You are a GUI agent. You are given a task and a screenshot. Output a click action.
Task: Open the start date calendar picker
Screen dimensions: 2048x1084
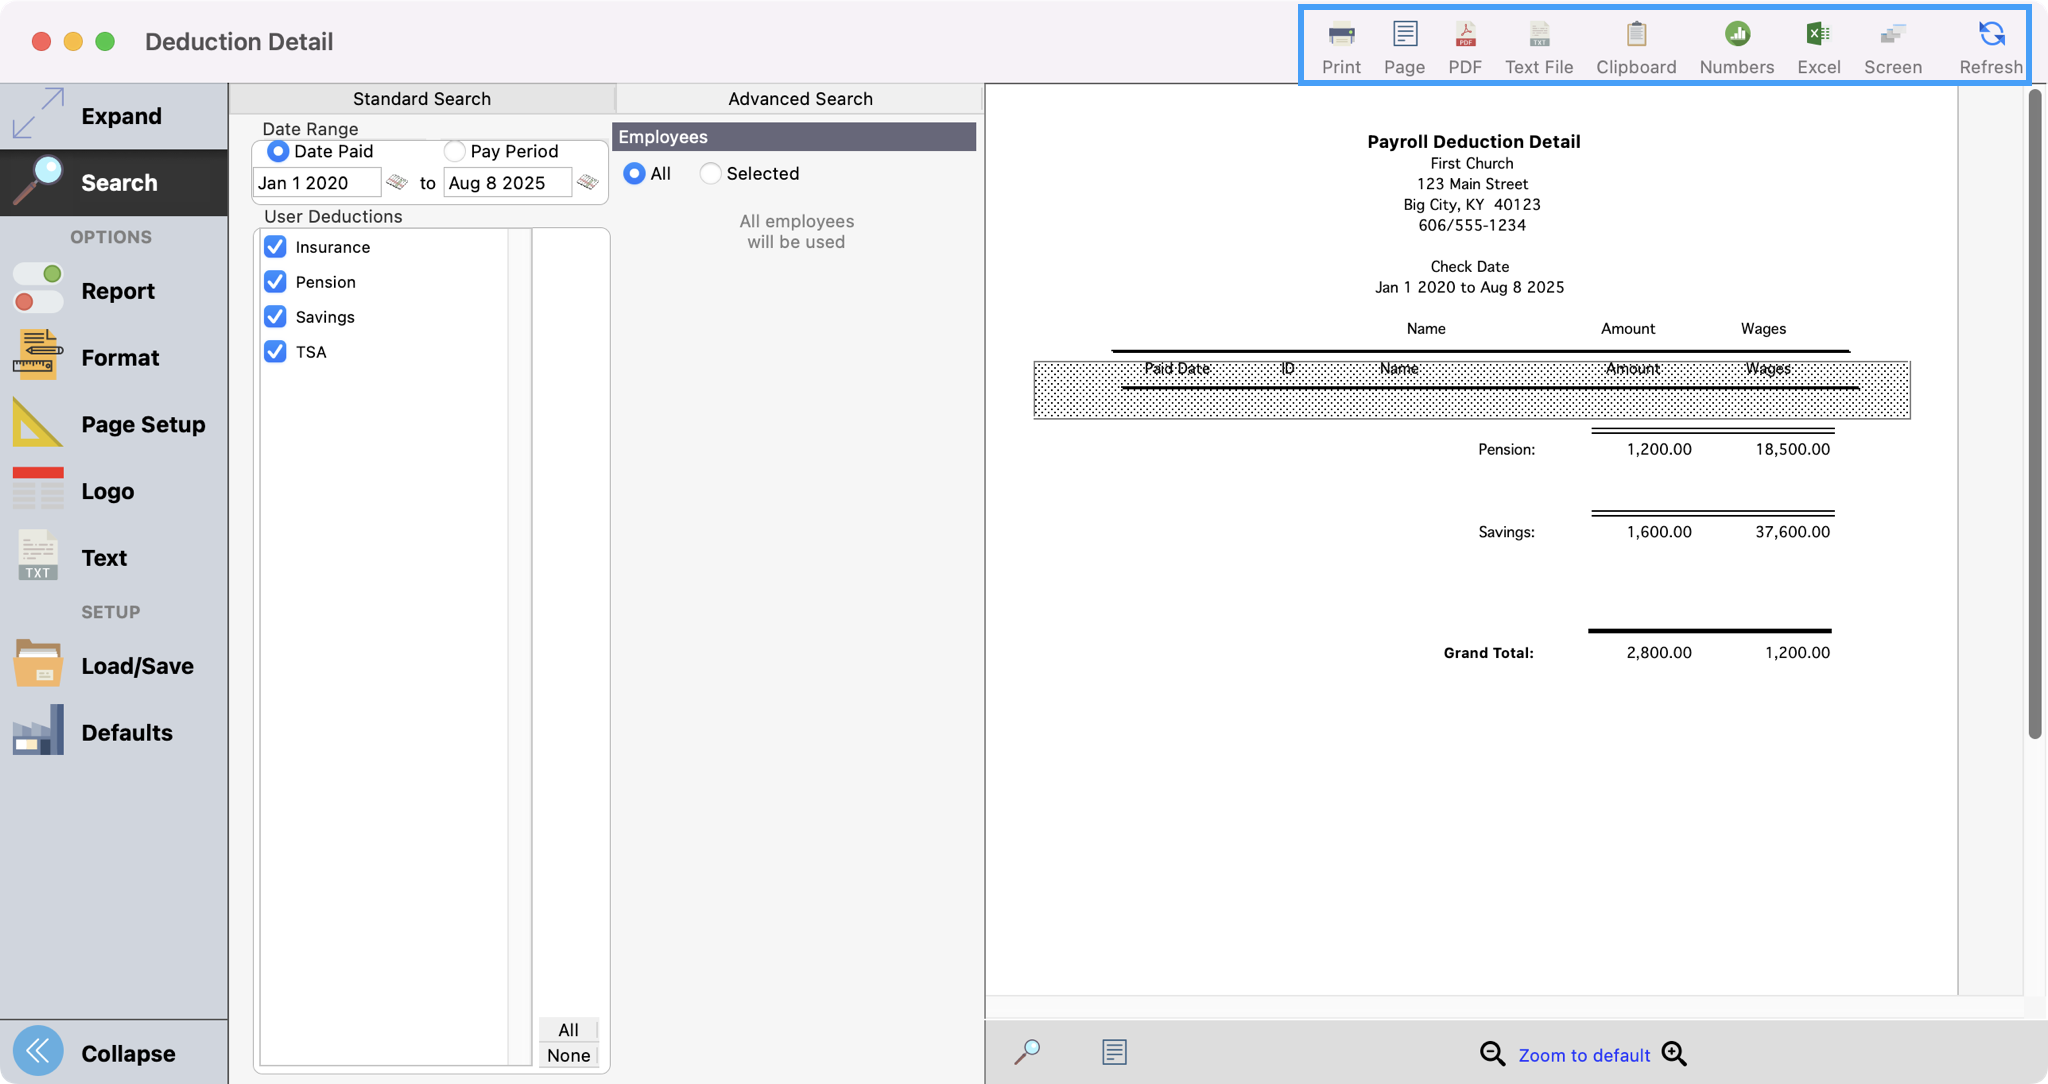[396, 183]
